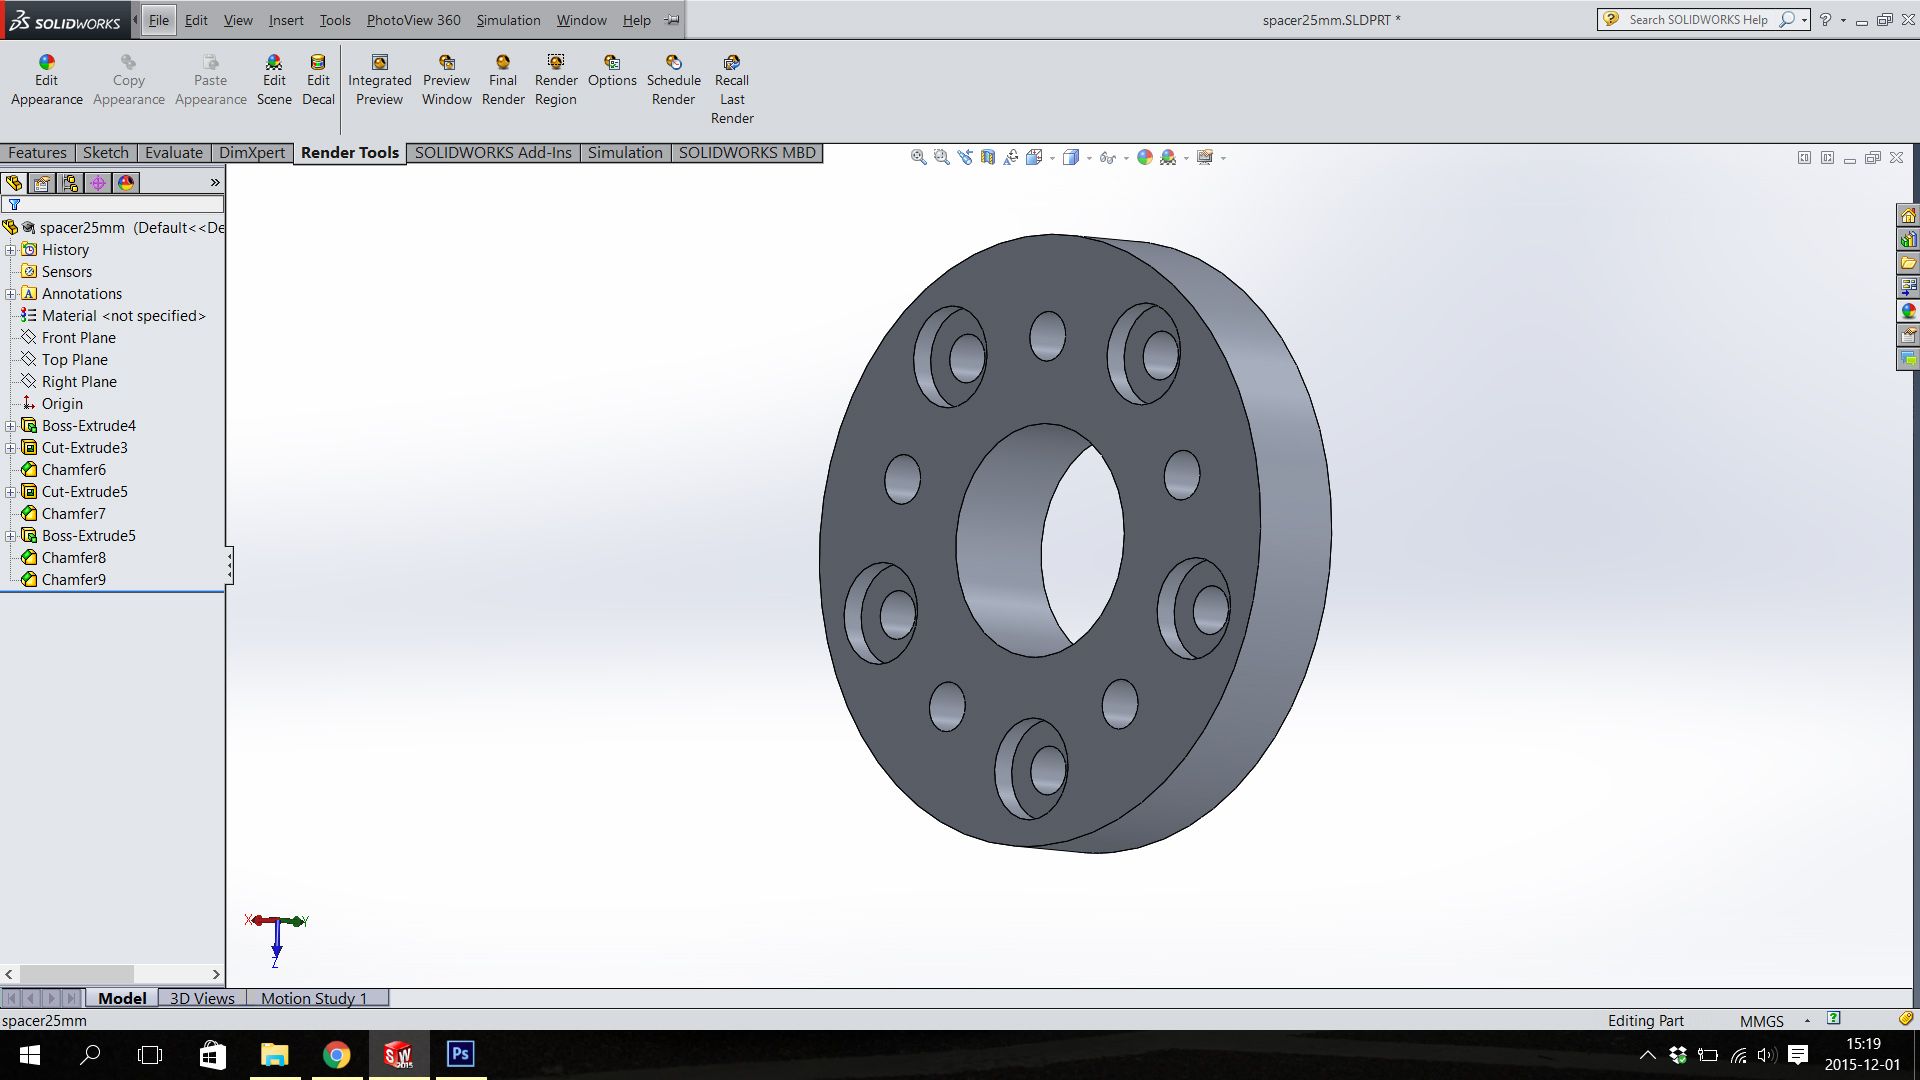This screenshot has height=1080, width=1920.
Task: Click the Section View icon
Action: [x=988, y=157]
